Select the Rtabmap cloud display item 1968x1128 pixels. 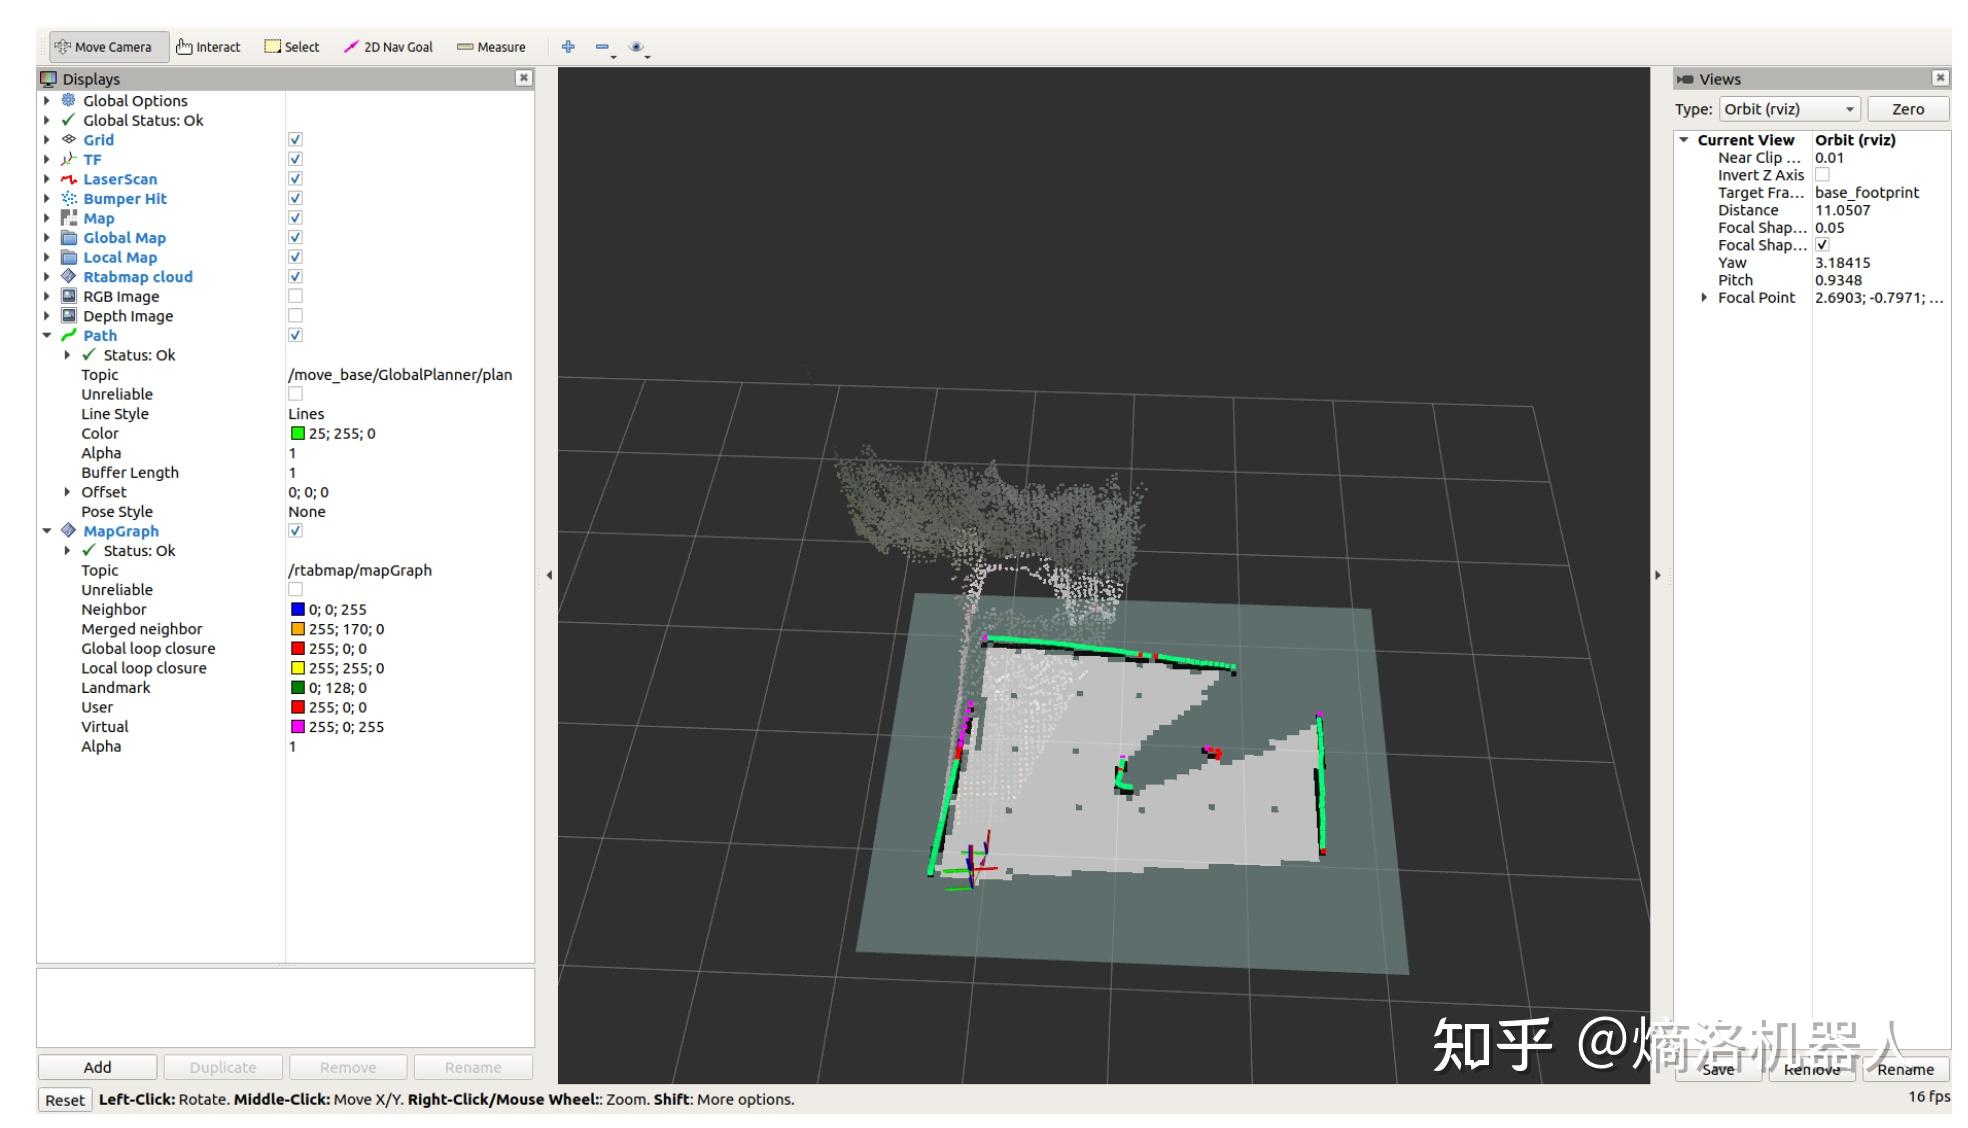point(137,277)
